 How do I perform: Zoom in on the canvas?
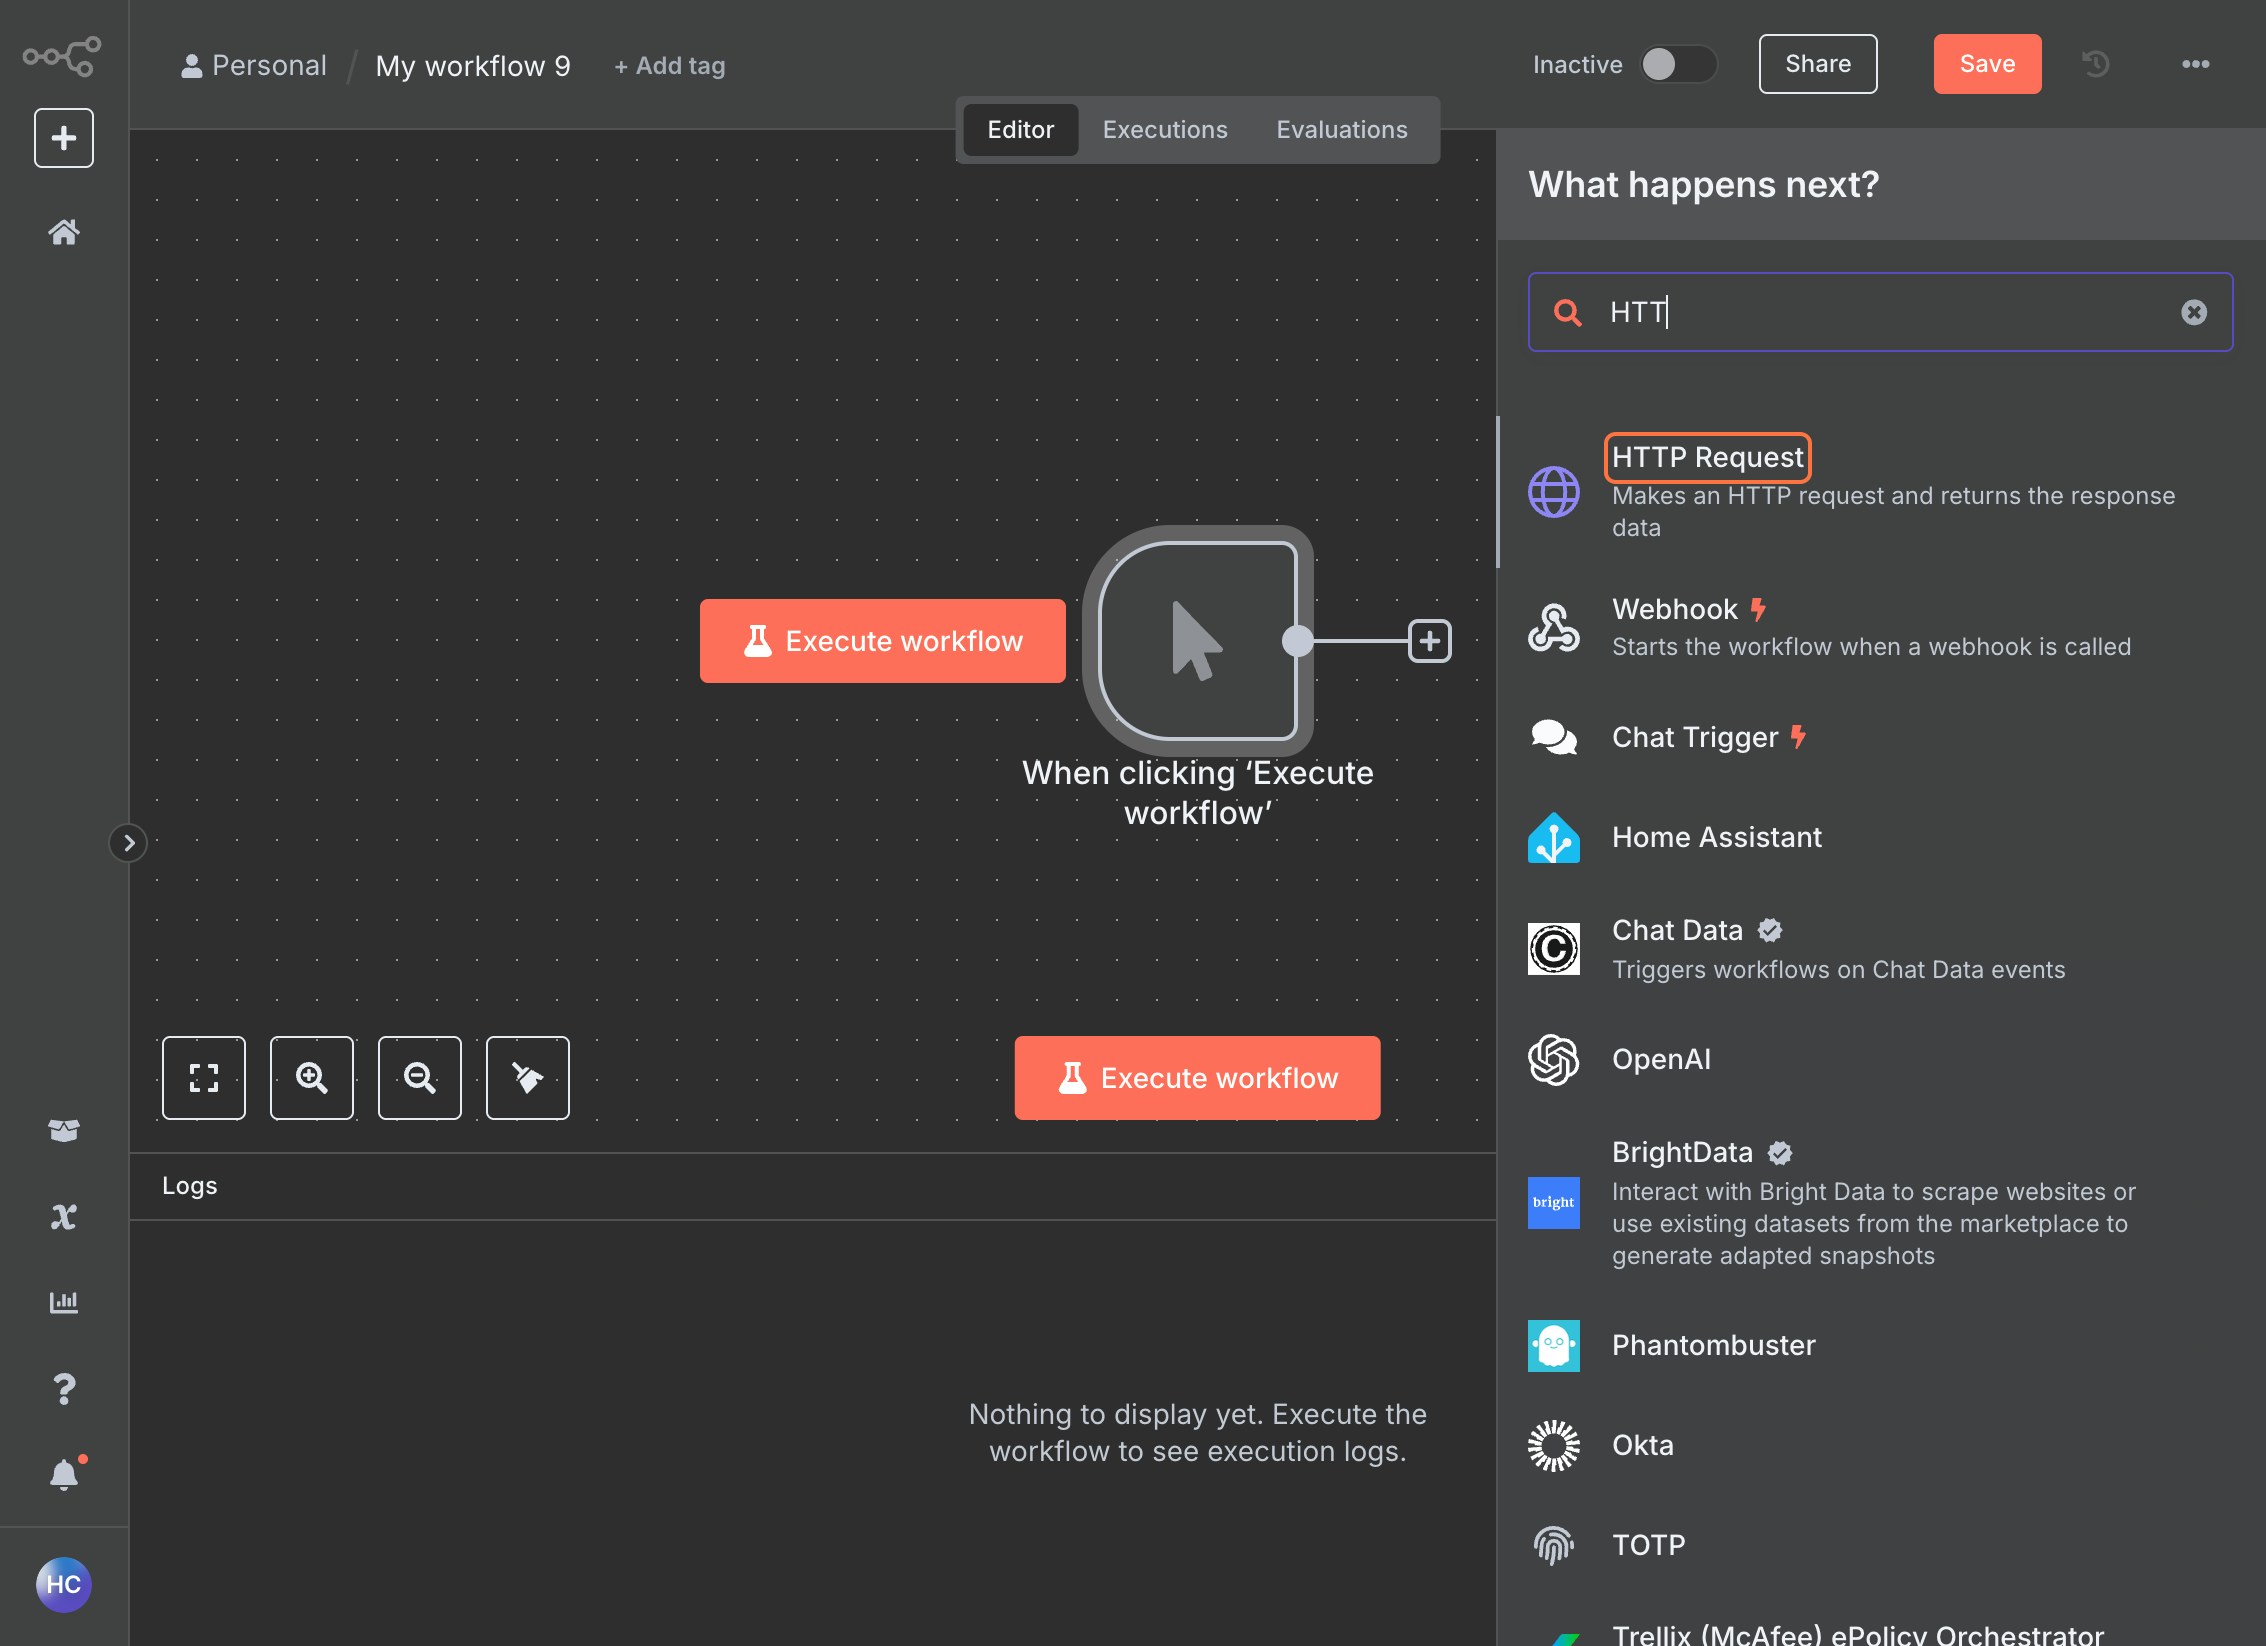point(312,1078)
